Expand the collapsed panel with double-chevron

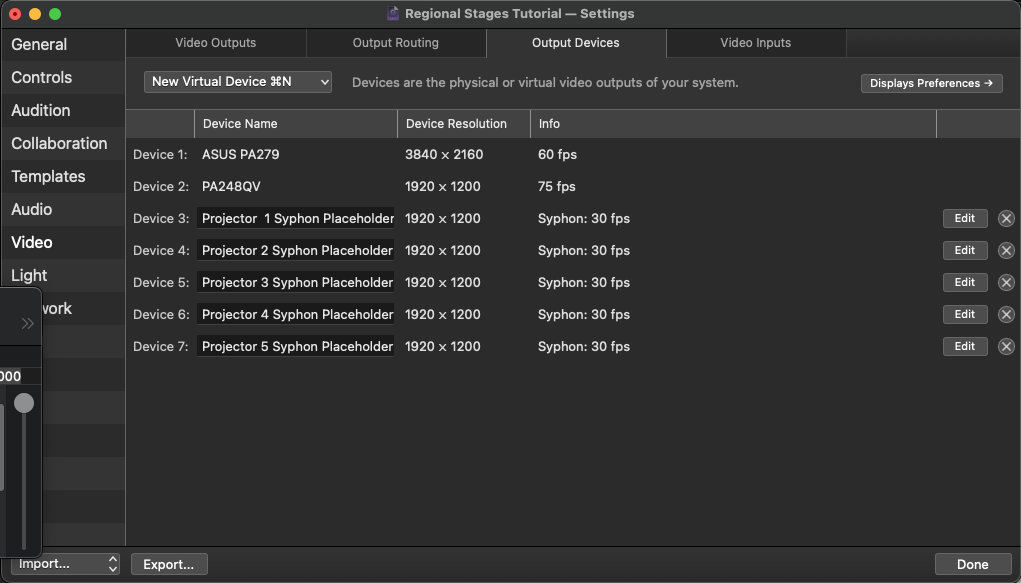[x=24, y=323]
